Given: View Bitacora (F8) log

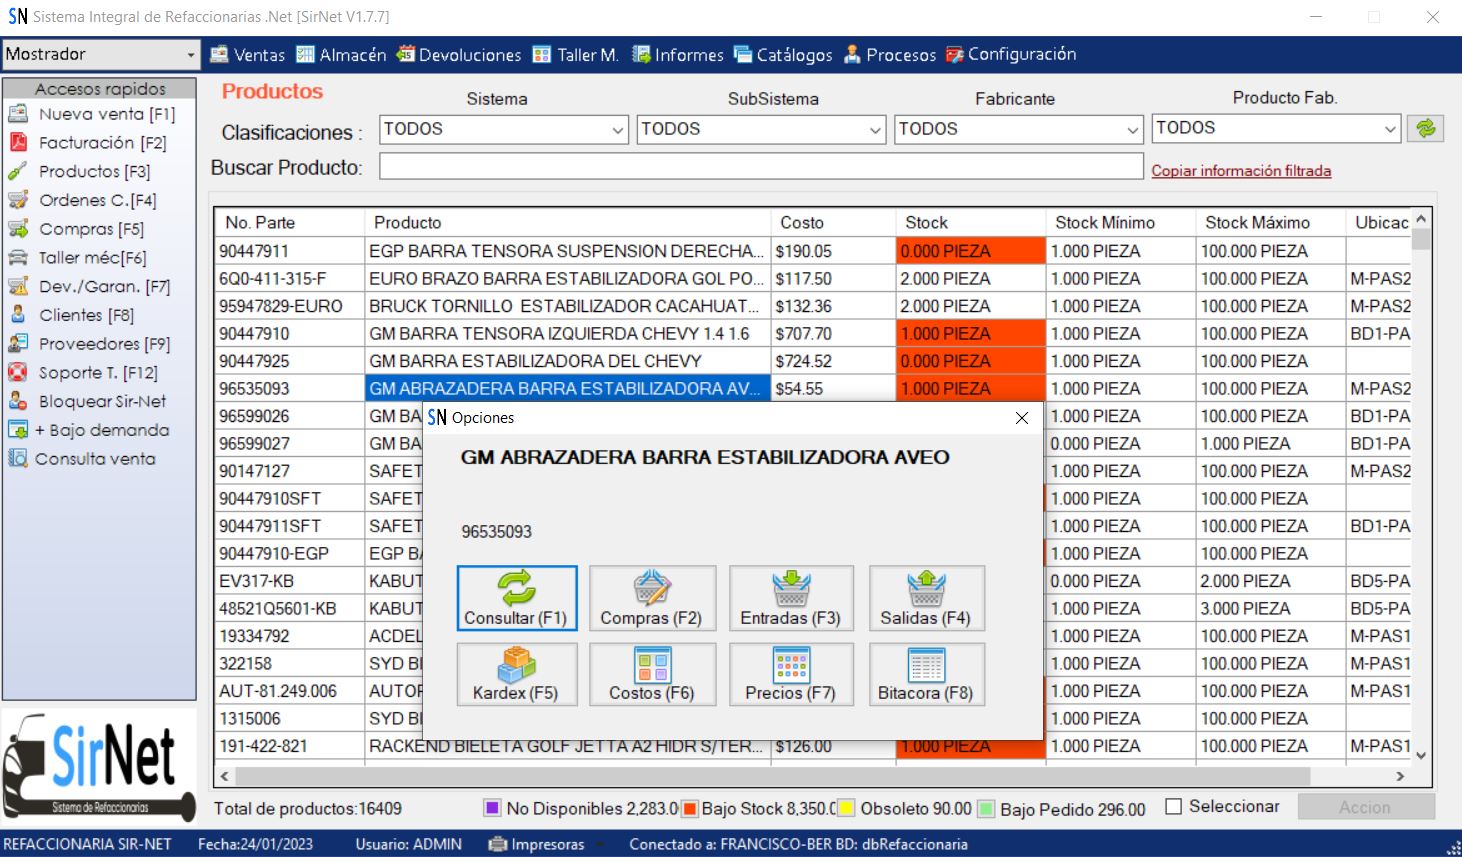Looking at the screenshot, I should [926, 674].
